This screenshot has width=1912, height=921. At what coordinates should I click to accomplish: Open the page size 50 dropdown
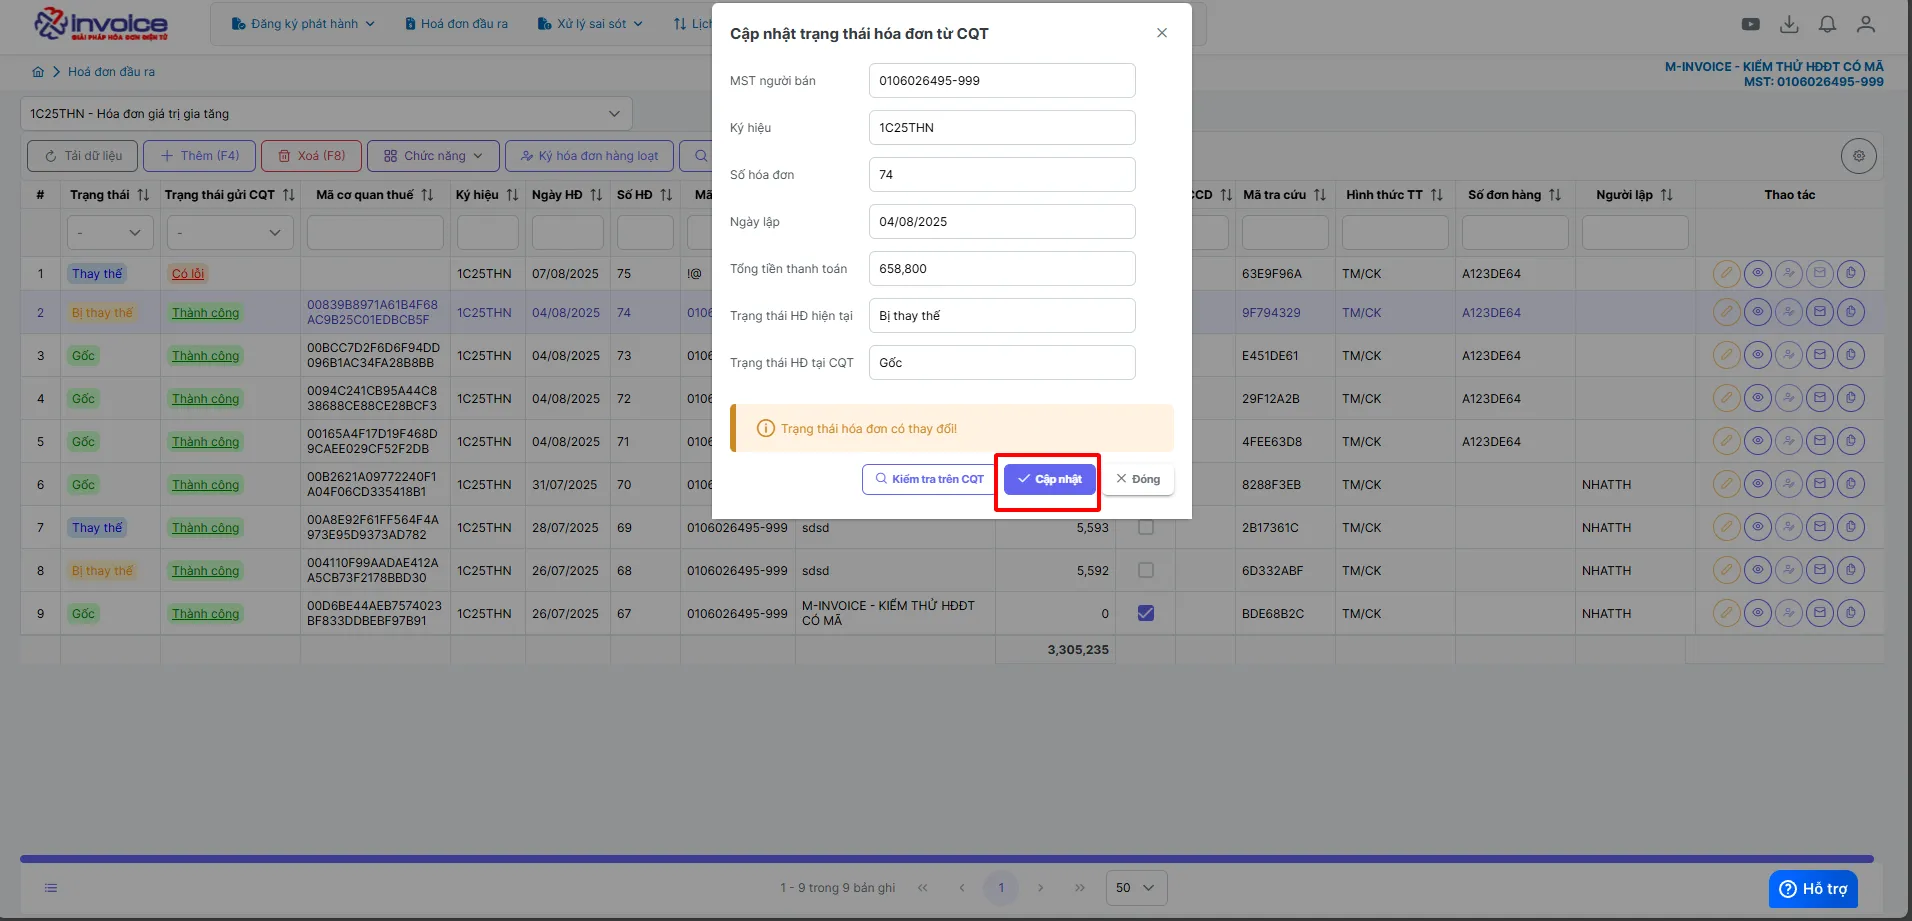pos(1136,888)
